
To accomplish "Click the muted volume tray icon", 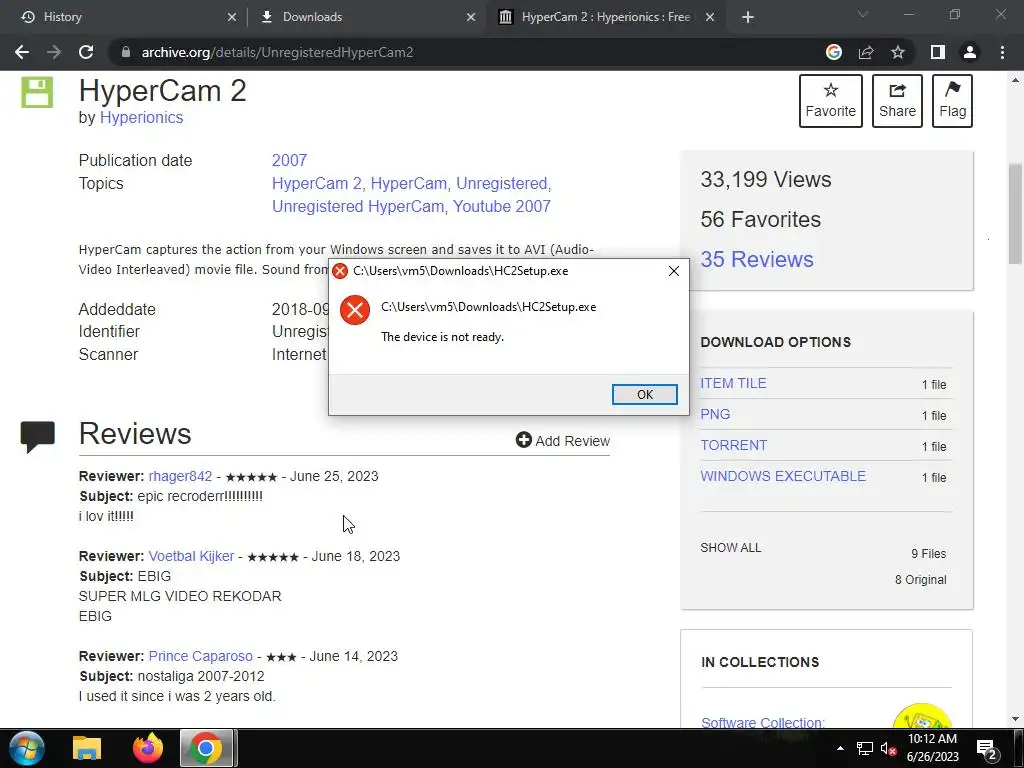I will (888, 748).
